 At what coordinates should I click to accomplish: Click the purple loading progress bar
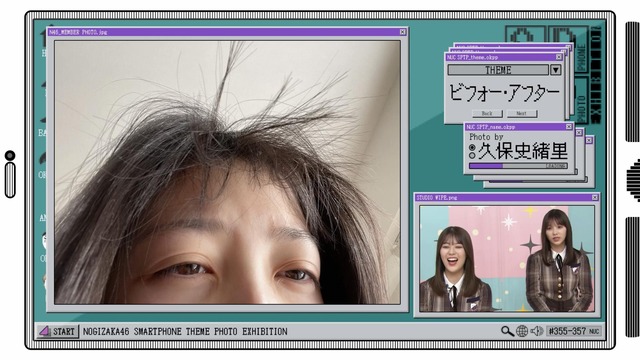[x=518, y=166]
